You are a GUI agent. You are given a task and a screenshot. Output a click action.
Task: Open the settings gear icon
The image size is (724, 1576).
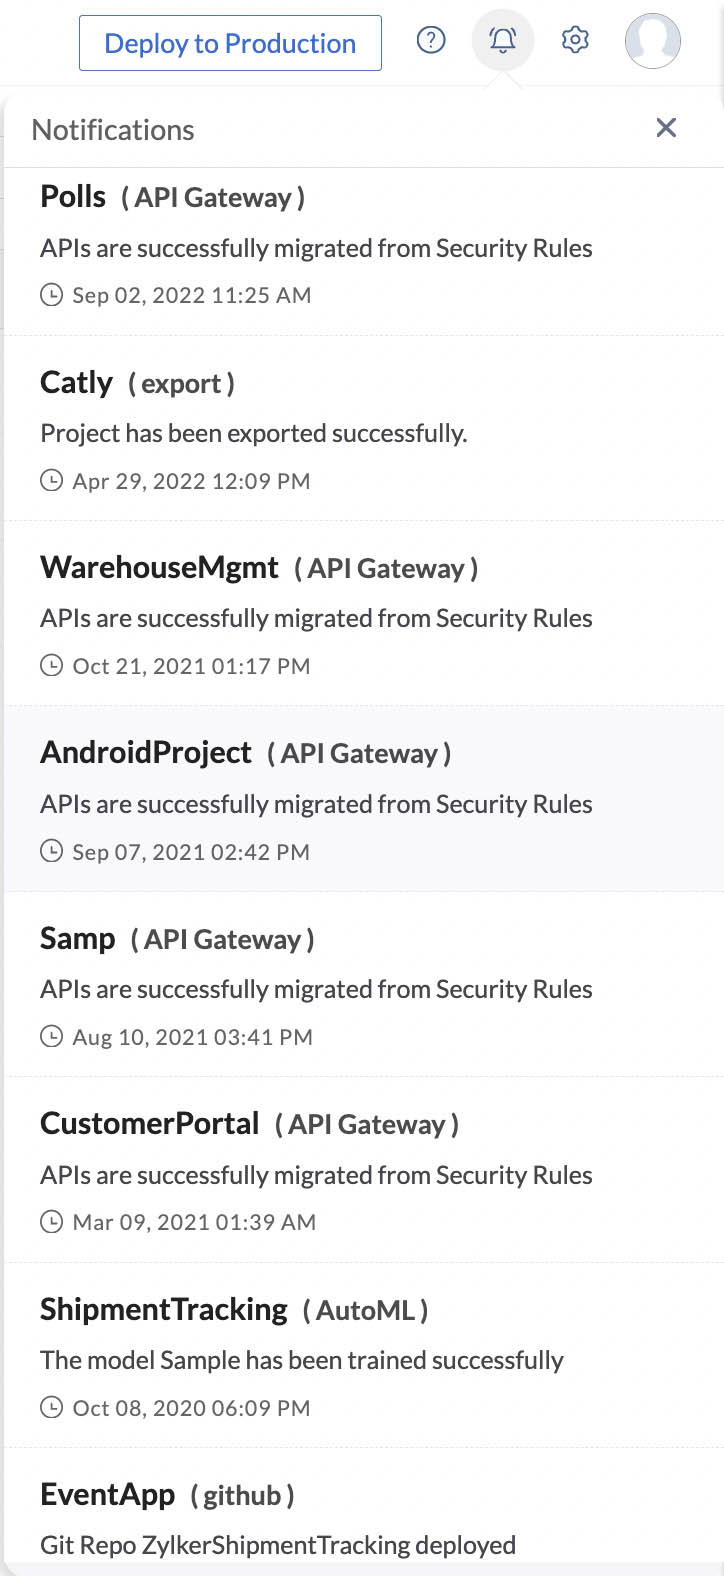[575, 40]
